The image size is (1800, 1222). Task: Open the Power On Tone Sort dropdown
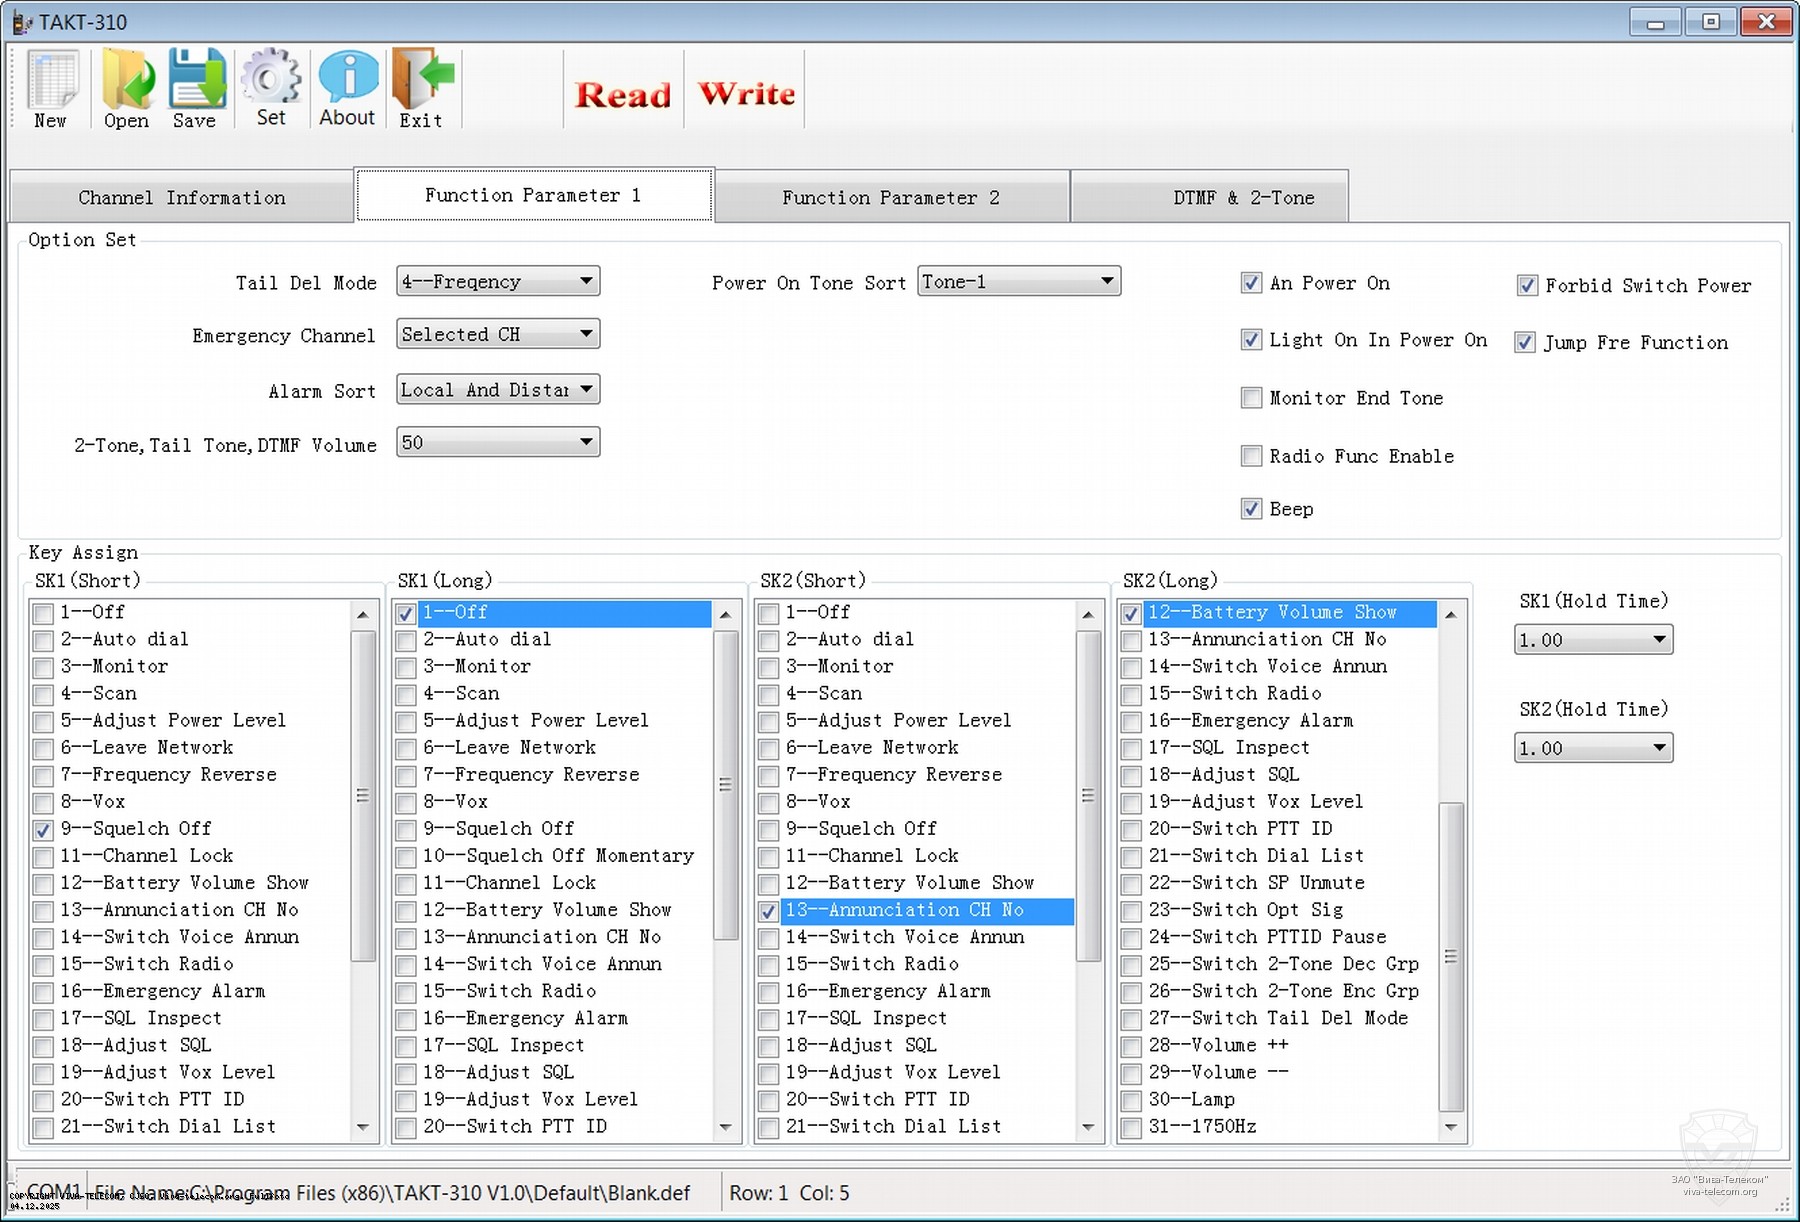(x=1106, y=282)
